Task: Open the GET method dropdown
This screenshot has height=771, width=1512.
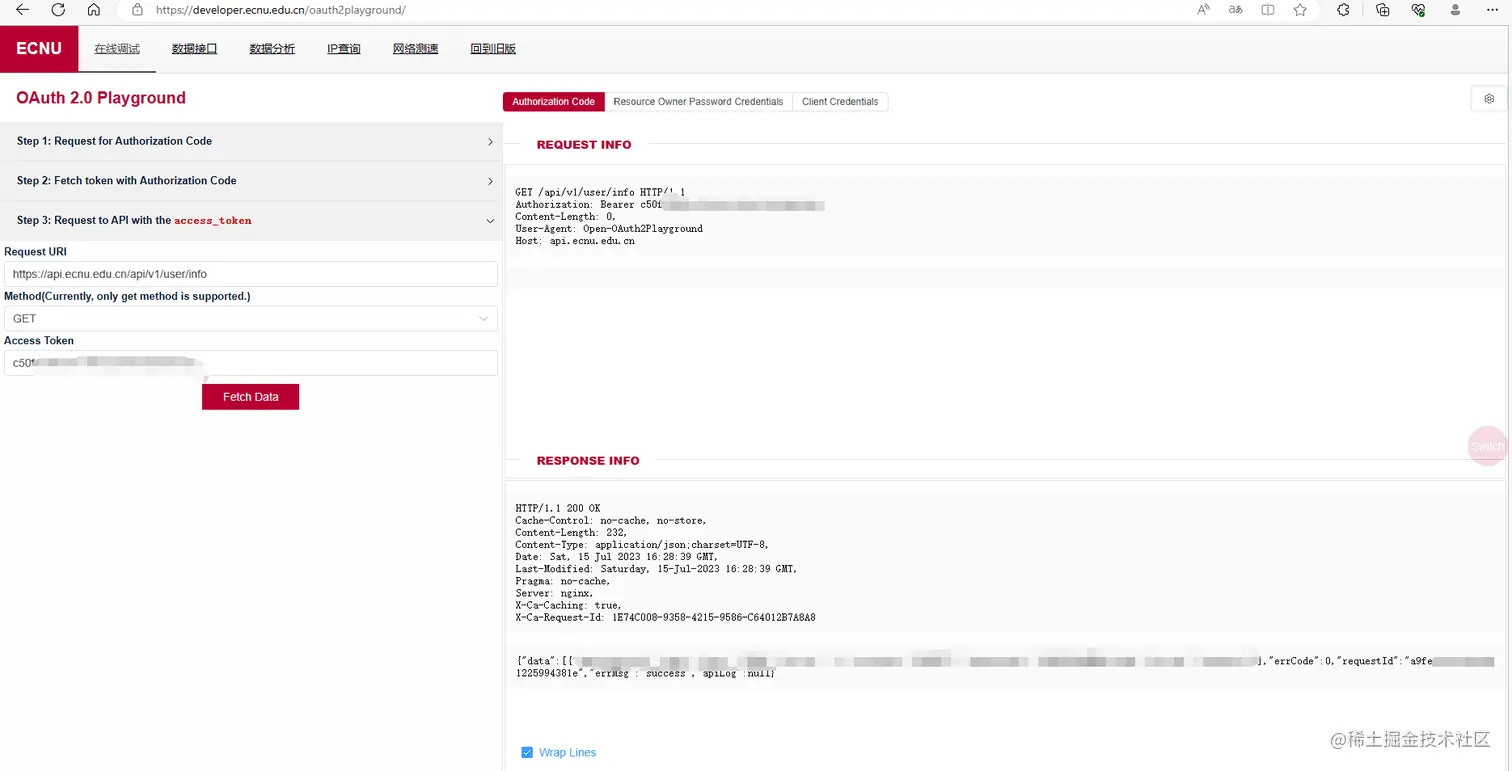Action: point(251,318)
